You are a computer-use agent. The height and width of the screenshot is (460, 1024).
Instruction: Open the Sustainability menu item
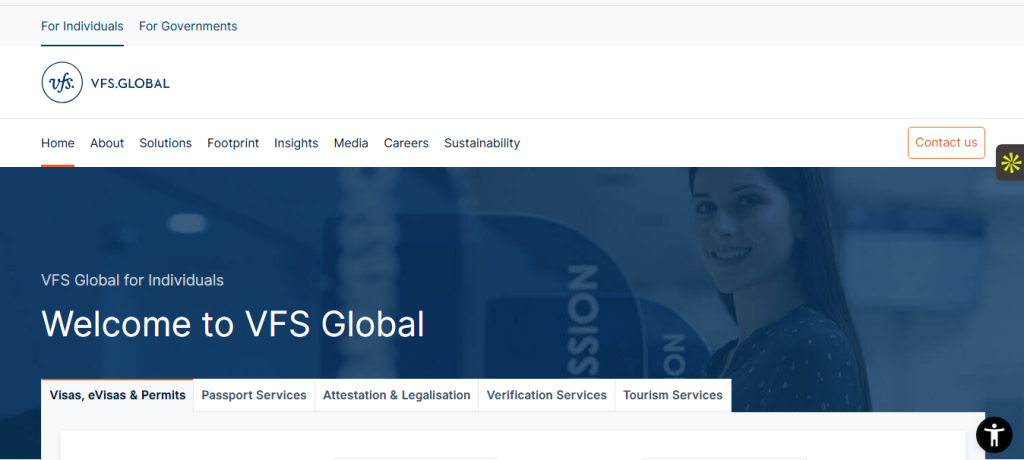click(x=482, y=143)
